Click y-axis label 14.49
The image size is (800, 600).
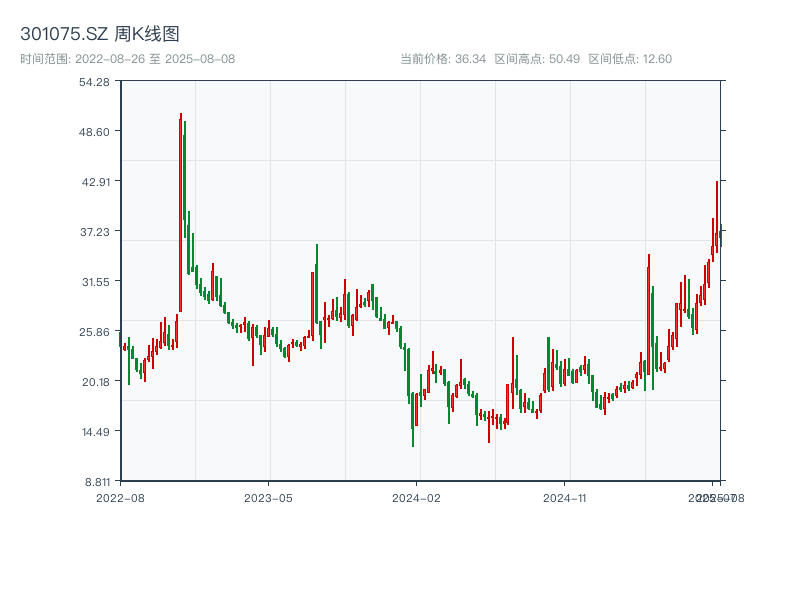[95, 432]
